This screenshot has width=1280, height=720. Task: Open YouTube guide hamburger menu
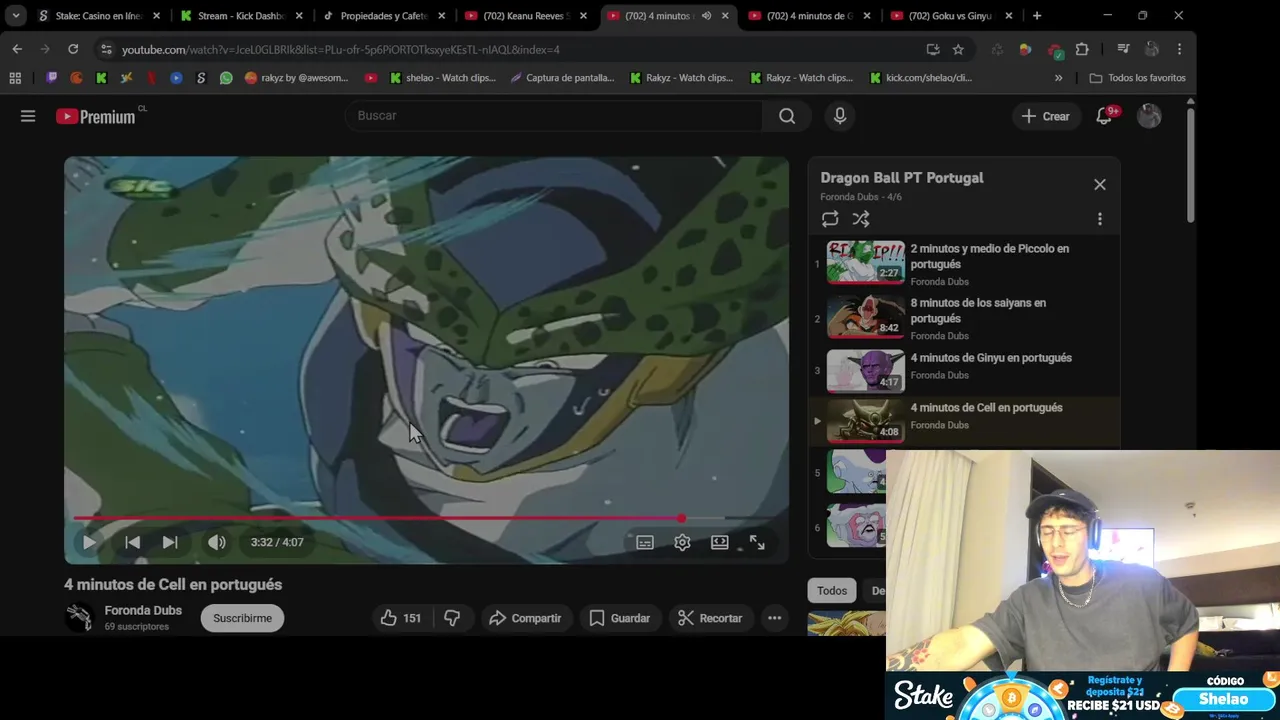(x=28, y=116)
